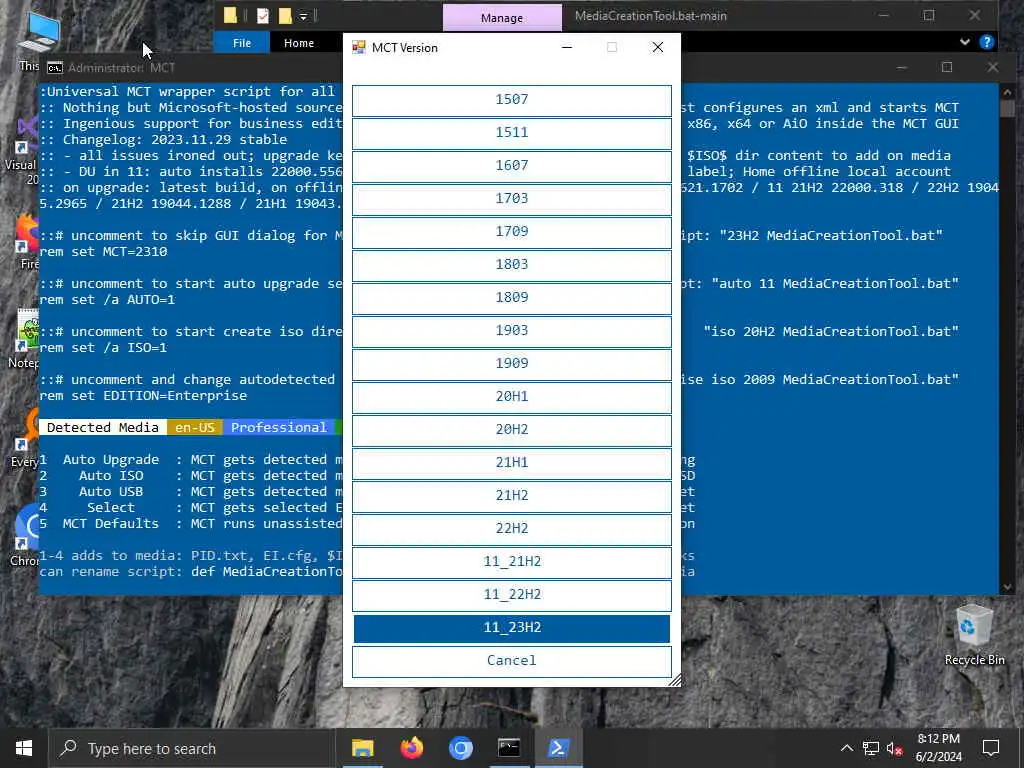Open File Explorer help question mark icon

(x=987, y=42)
